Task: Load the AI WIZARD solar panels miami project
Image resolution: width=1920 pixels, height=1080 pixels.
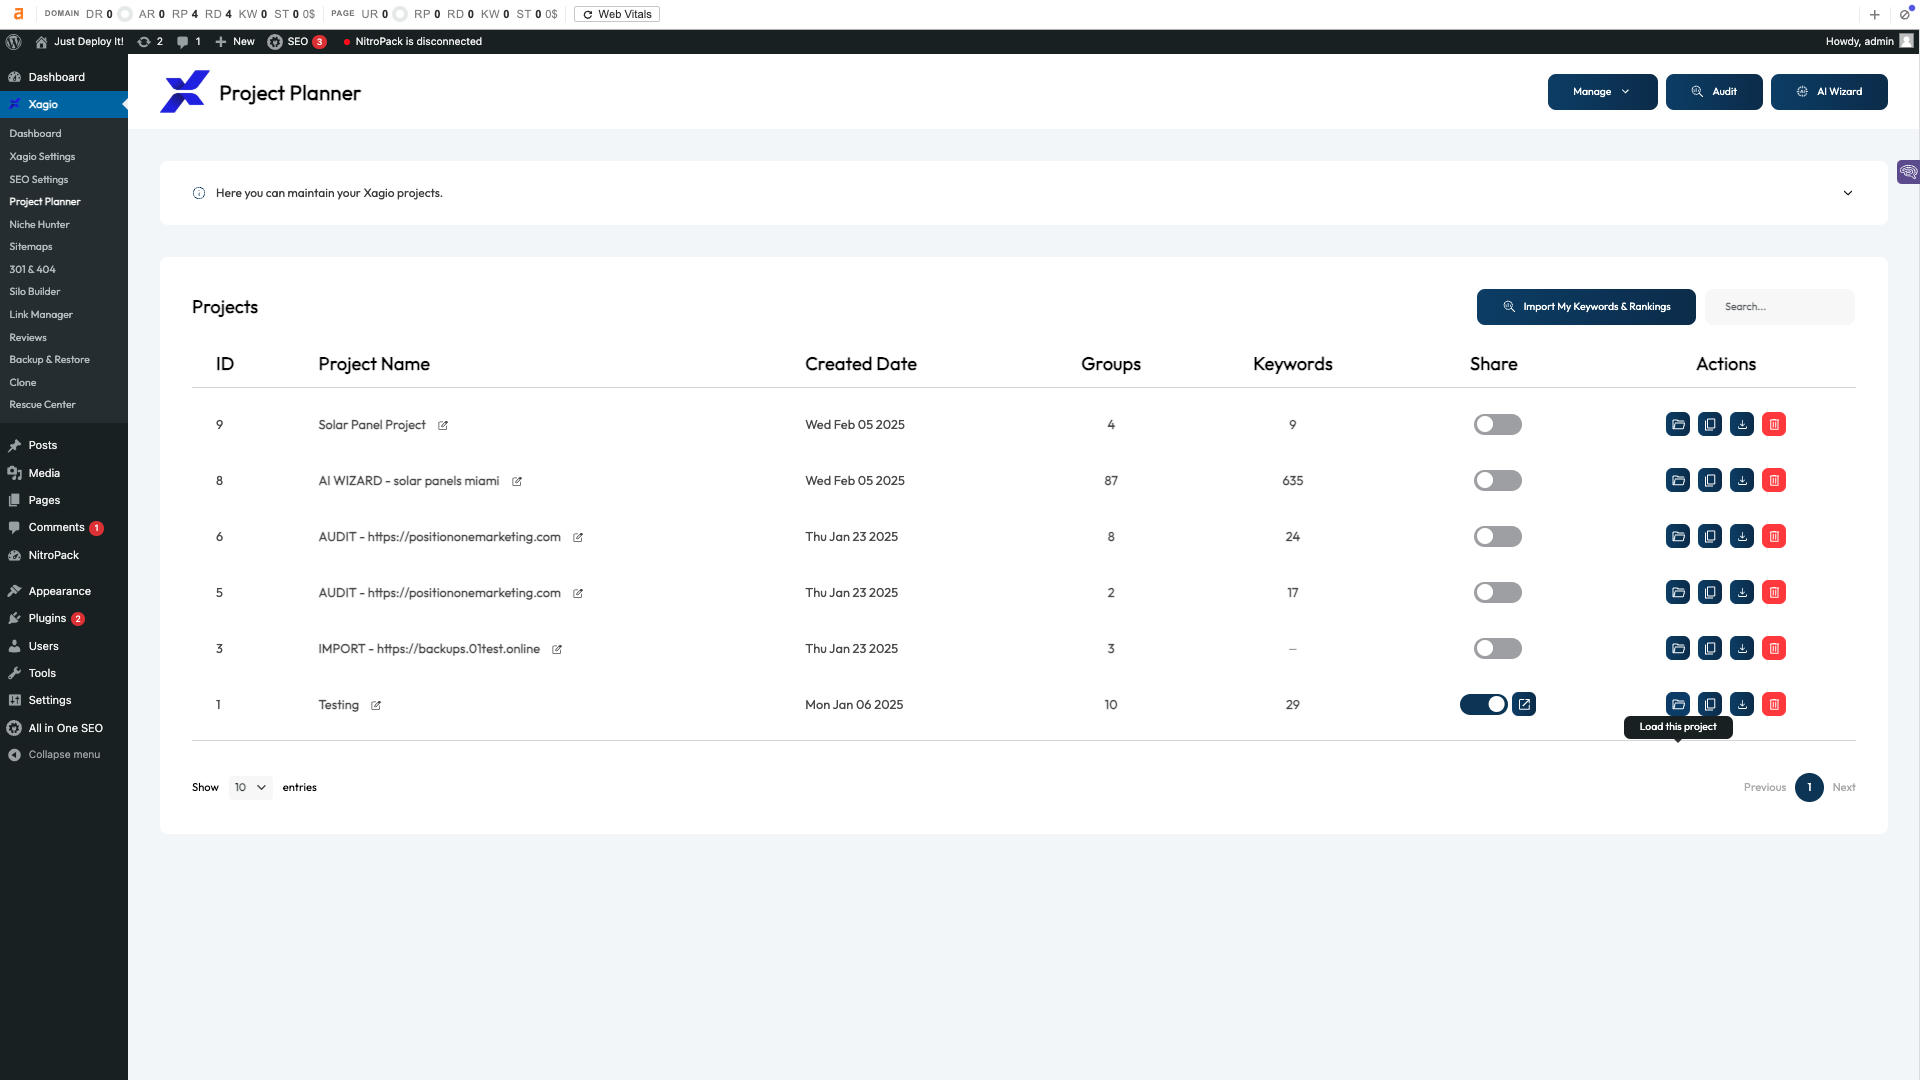Action: [x=1678, y=481]
